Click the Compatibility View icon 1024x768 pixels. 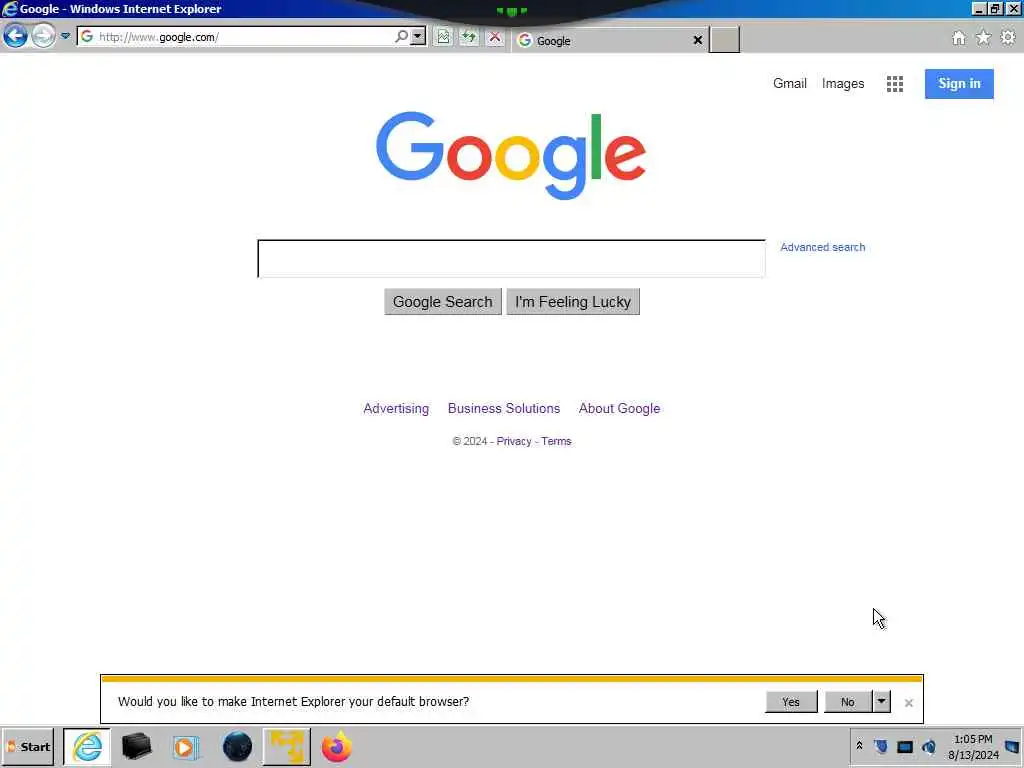443,37
